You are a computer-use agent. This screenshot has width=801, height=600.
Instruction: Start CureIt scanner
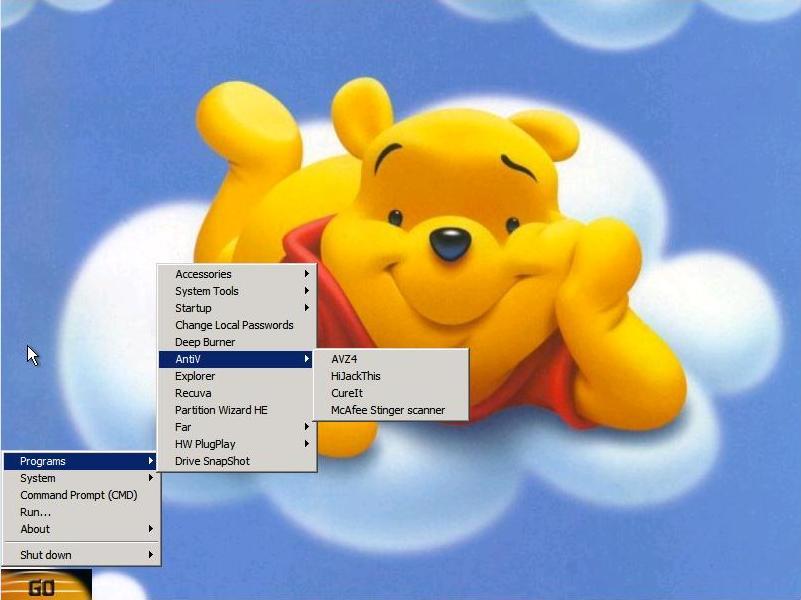pyautogui.click(x=347, y=393)
